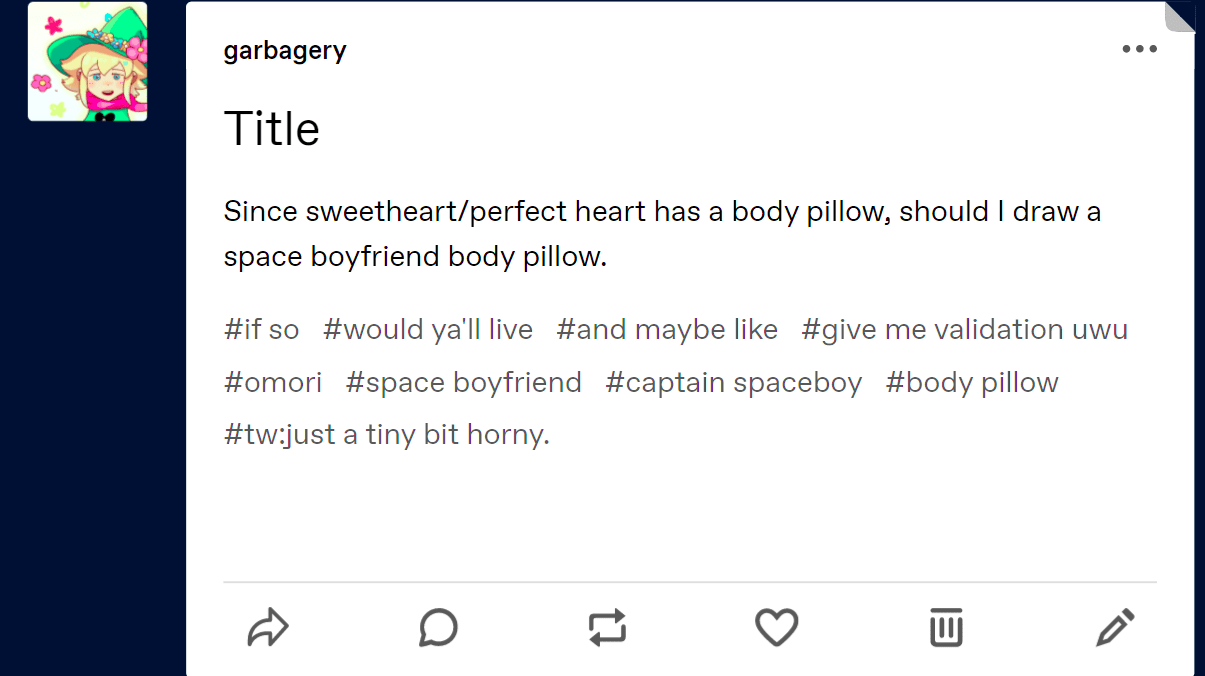Screen dimensions: 1205x676
Task: Click the post heading labeled Title
Action: [272, 128]
